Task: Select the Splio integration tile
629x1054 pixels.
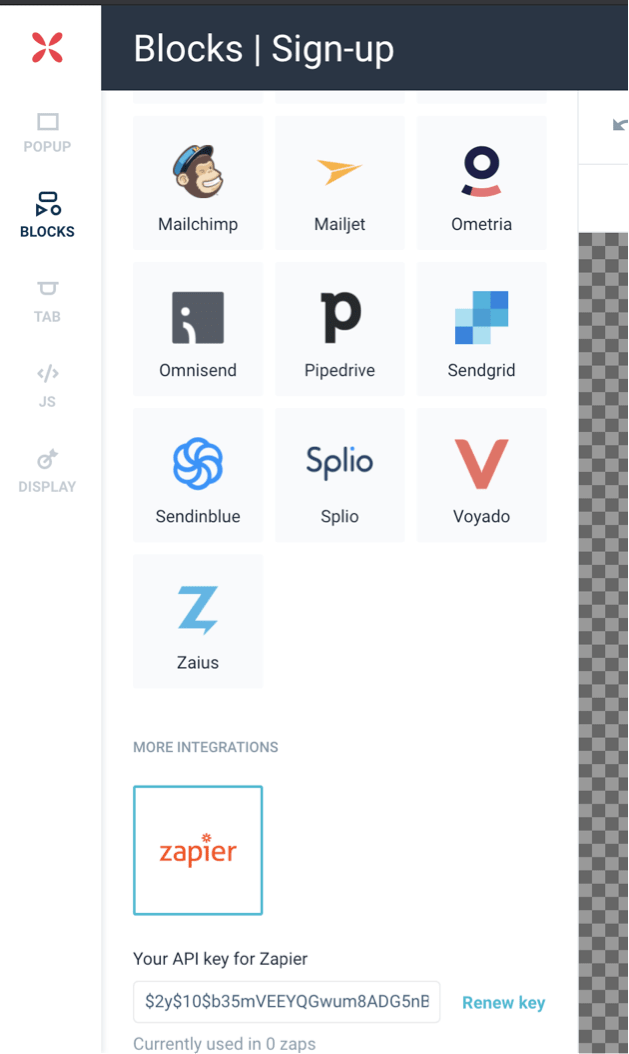Action: [339, 475]
